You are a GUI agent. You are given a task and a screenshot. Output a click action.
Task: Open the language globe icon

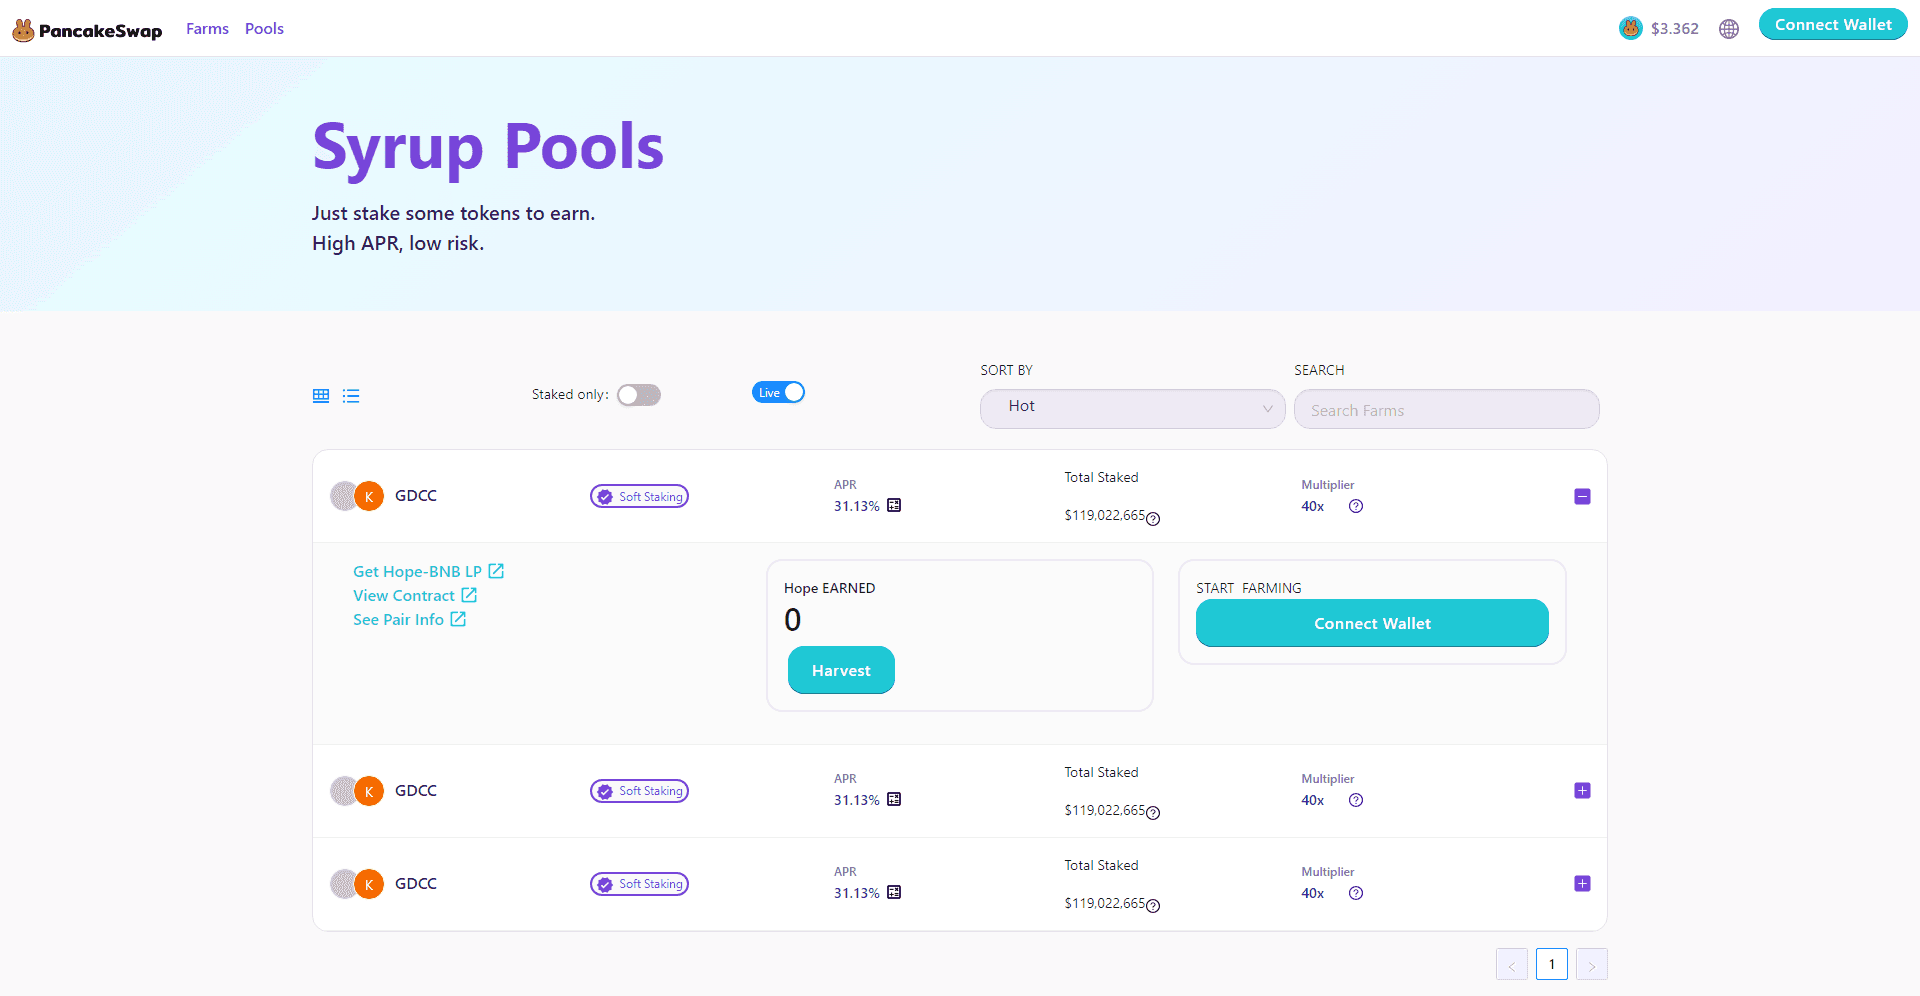1729,29
